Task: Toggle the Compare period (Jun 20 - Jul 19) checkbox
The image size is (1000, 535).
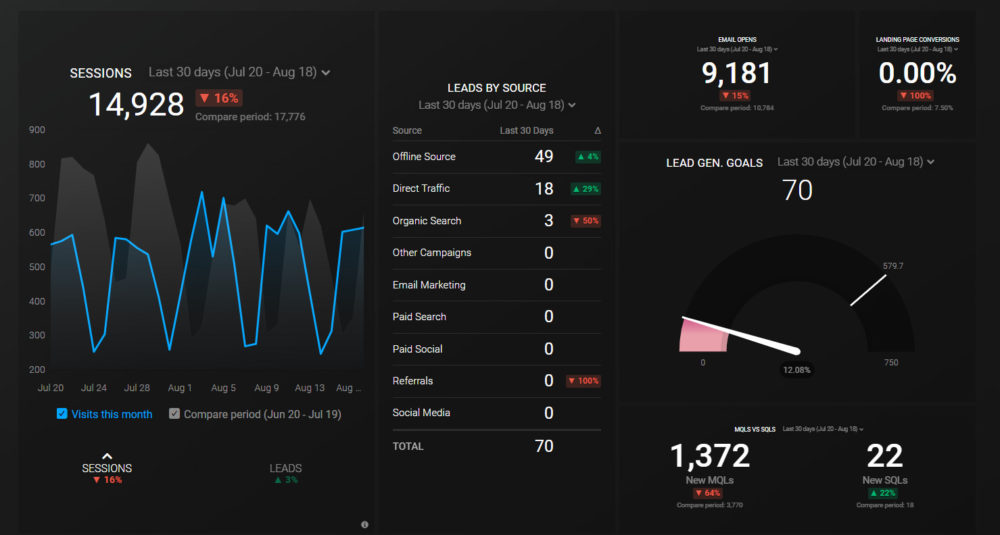Action: [175, 414]
